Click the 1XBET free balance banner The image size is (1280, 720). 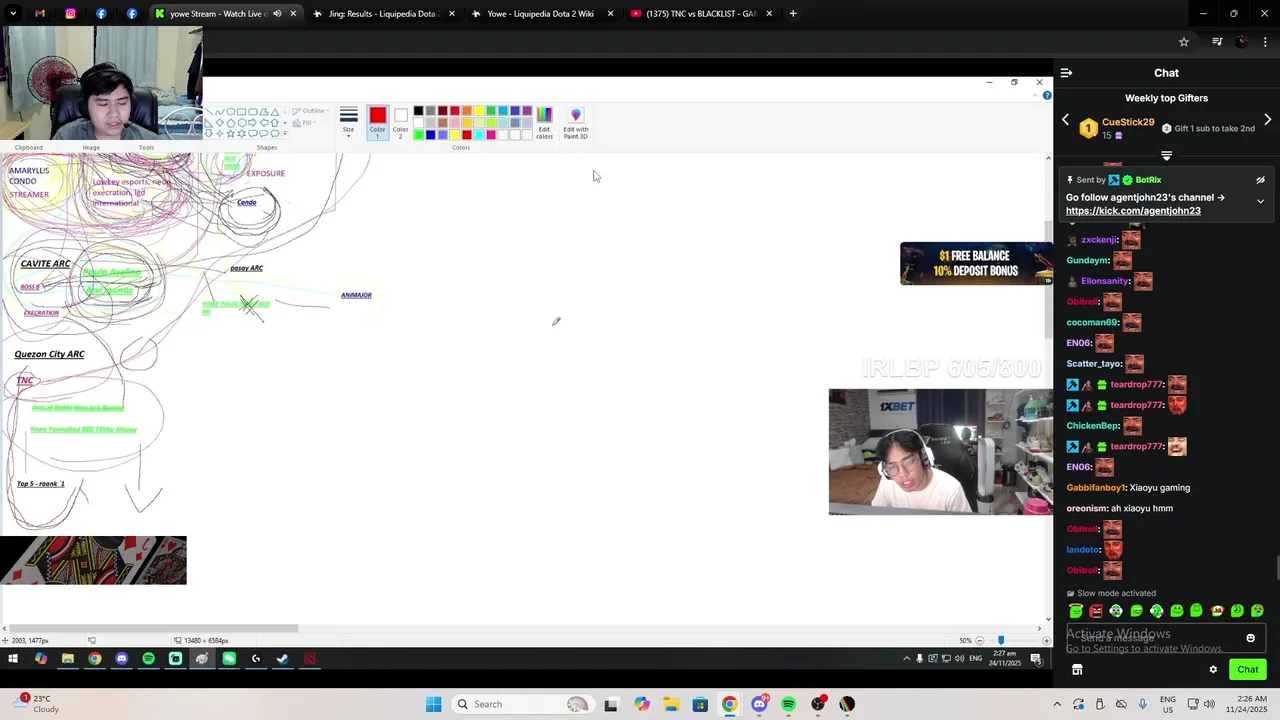(976, 264)
